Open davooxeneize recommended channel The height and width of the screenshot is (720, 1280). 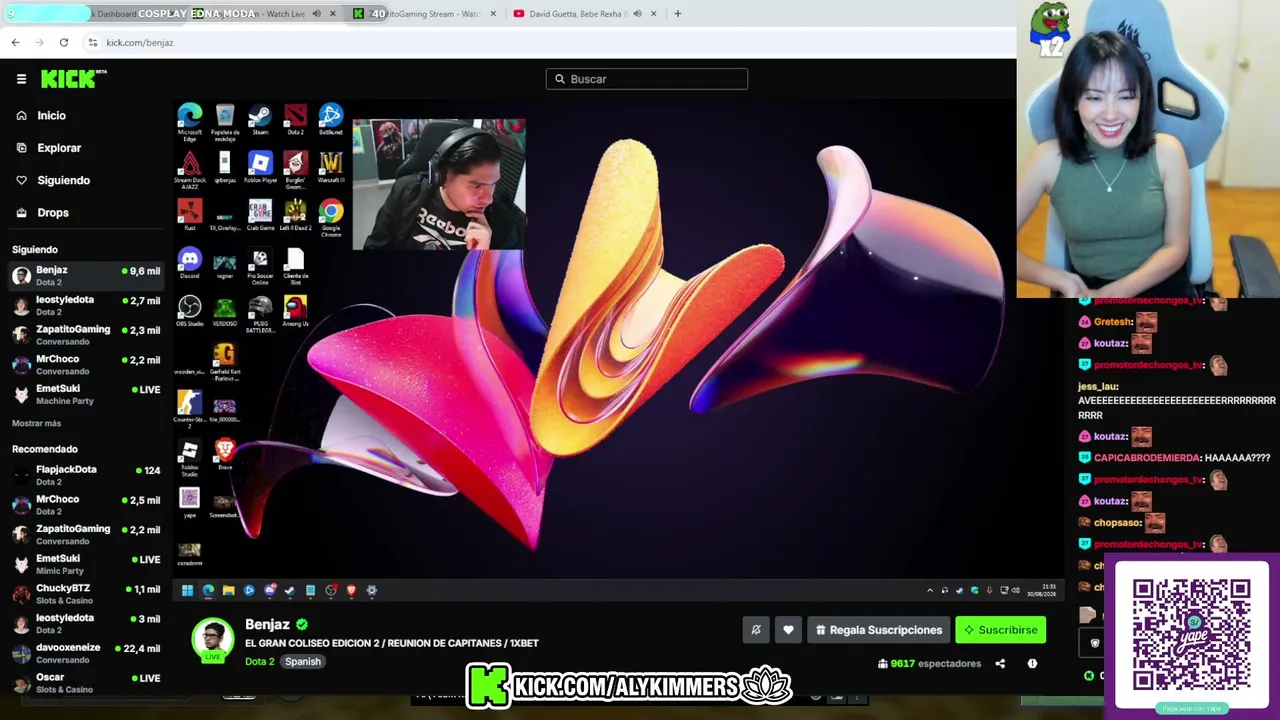pos(86,653)
